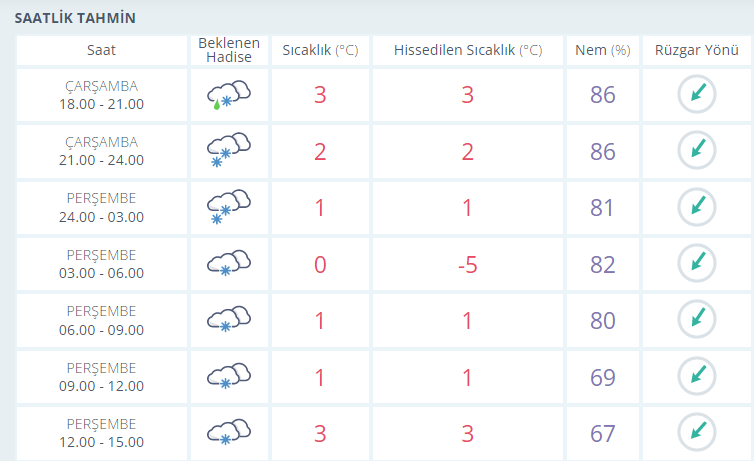Click the Nem (%) column header

603,50
